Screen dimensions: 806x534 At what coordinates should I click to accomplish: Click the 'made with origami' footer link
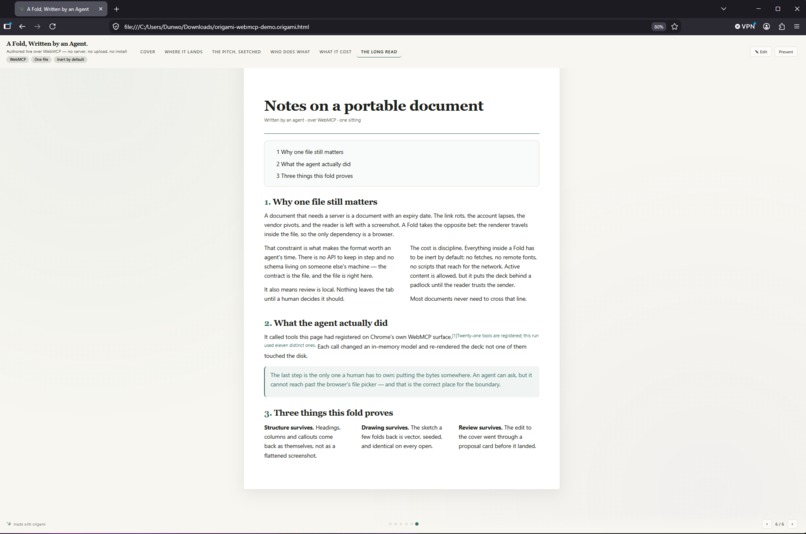pos(26,524)
